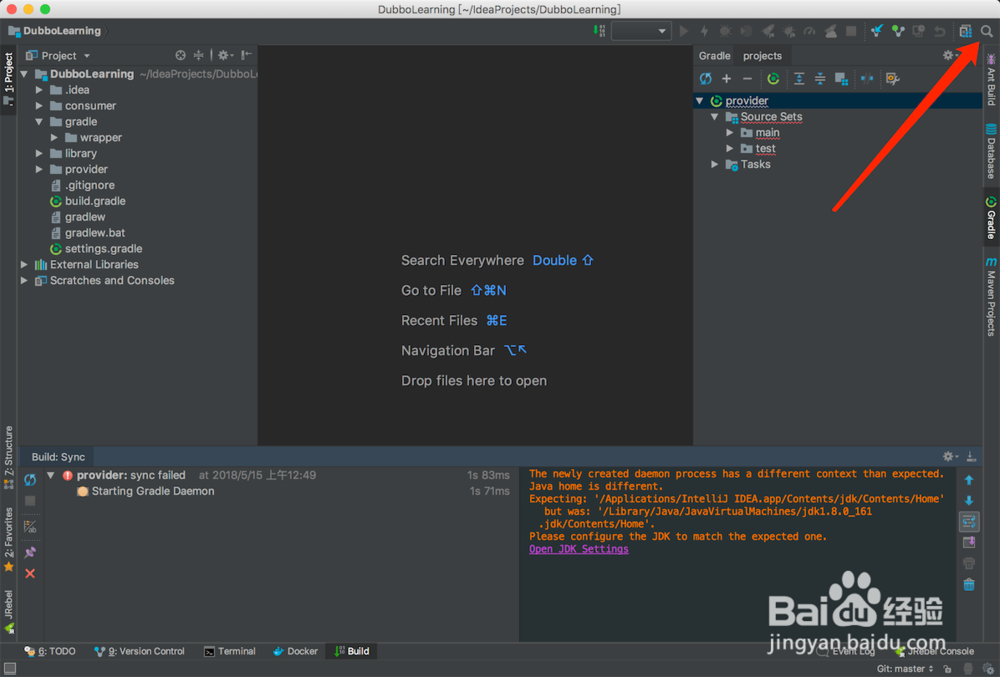
Task: Pin the Build tab
Action: (x=30, y=553)
